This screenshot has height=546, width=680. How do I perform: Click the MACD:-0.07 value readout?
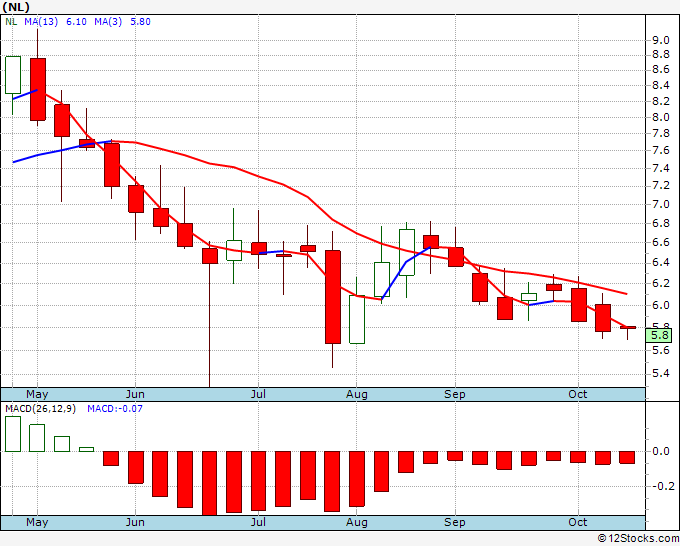[115, 409]
